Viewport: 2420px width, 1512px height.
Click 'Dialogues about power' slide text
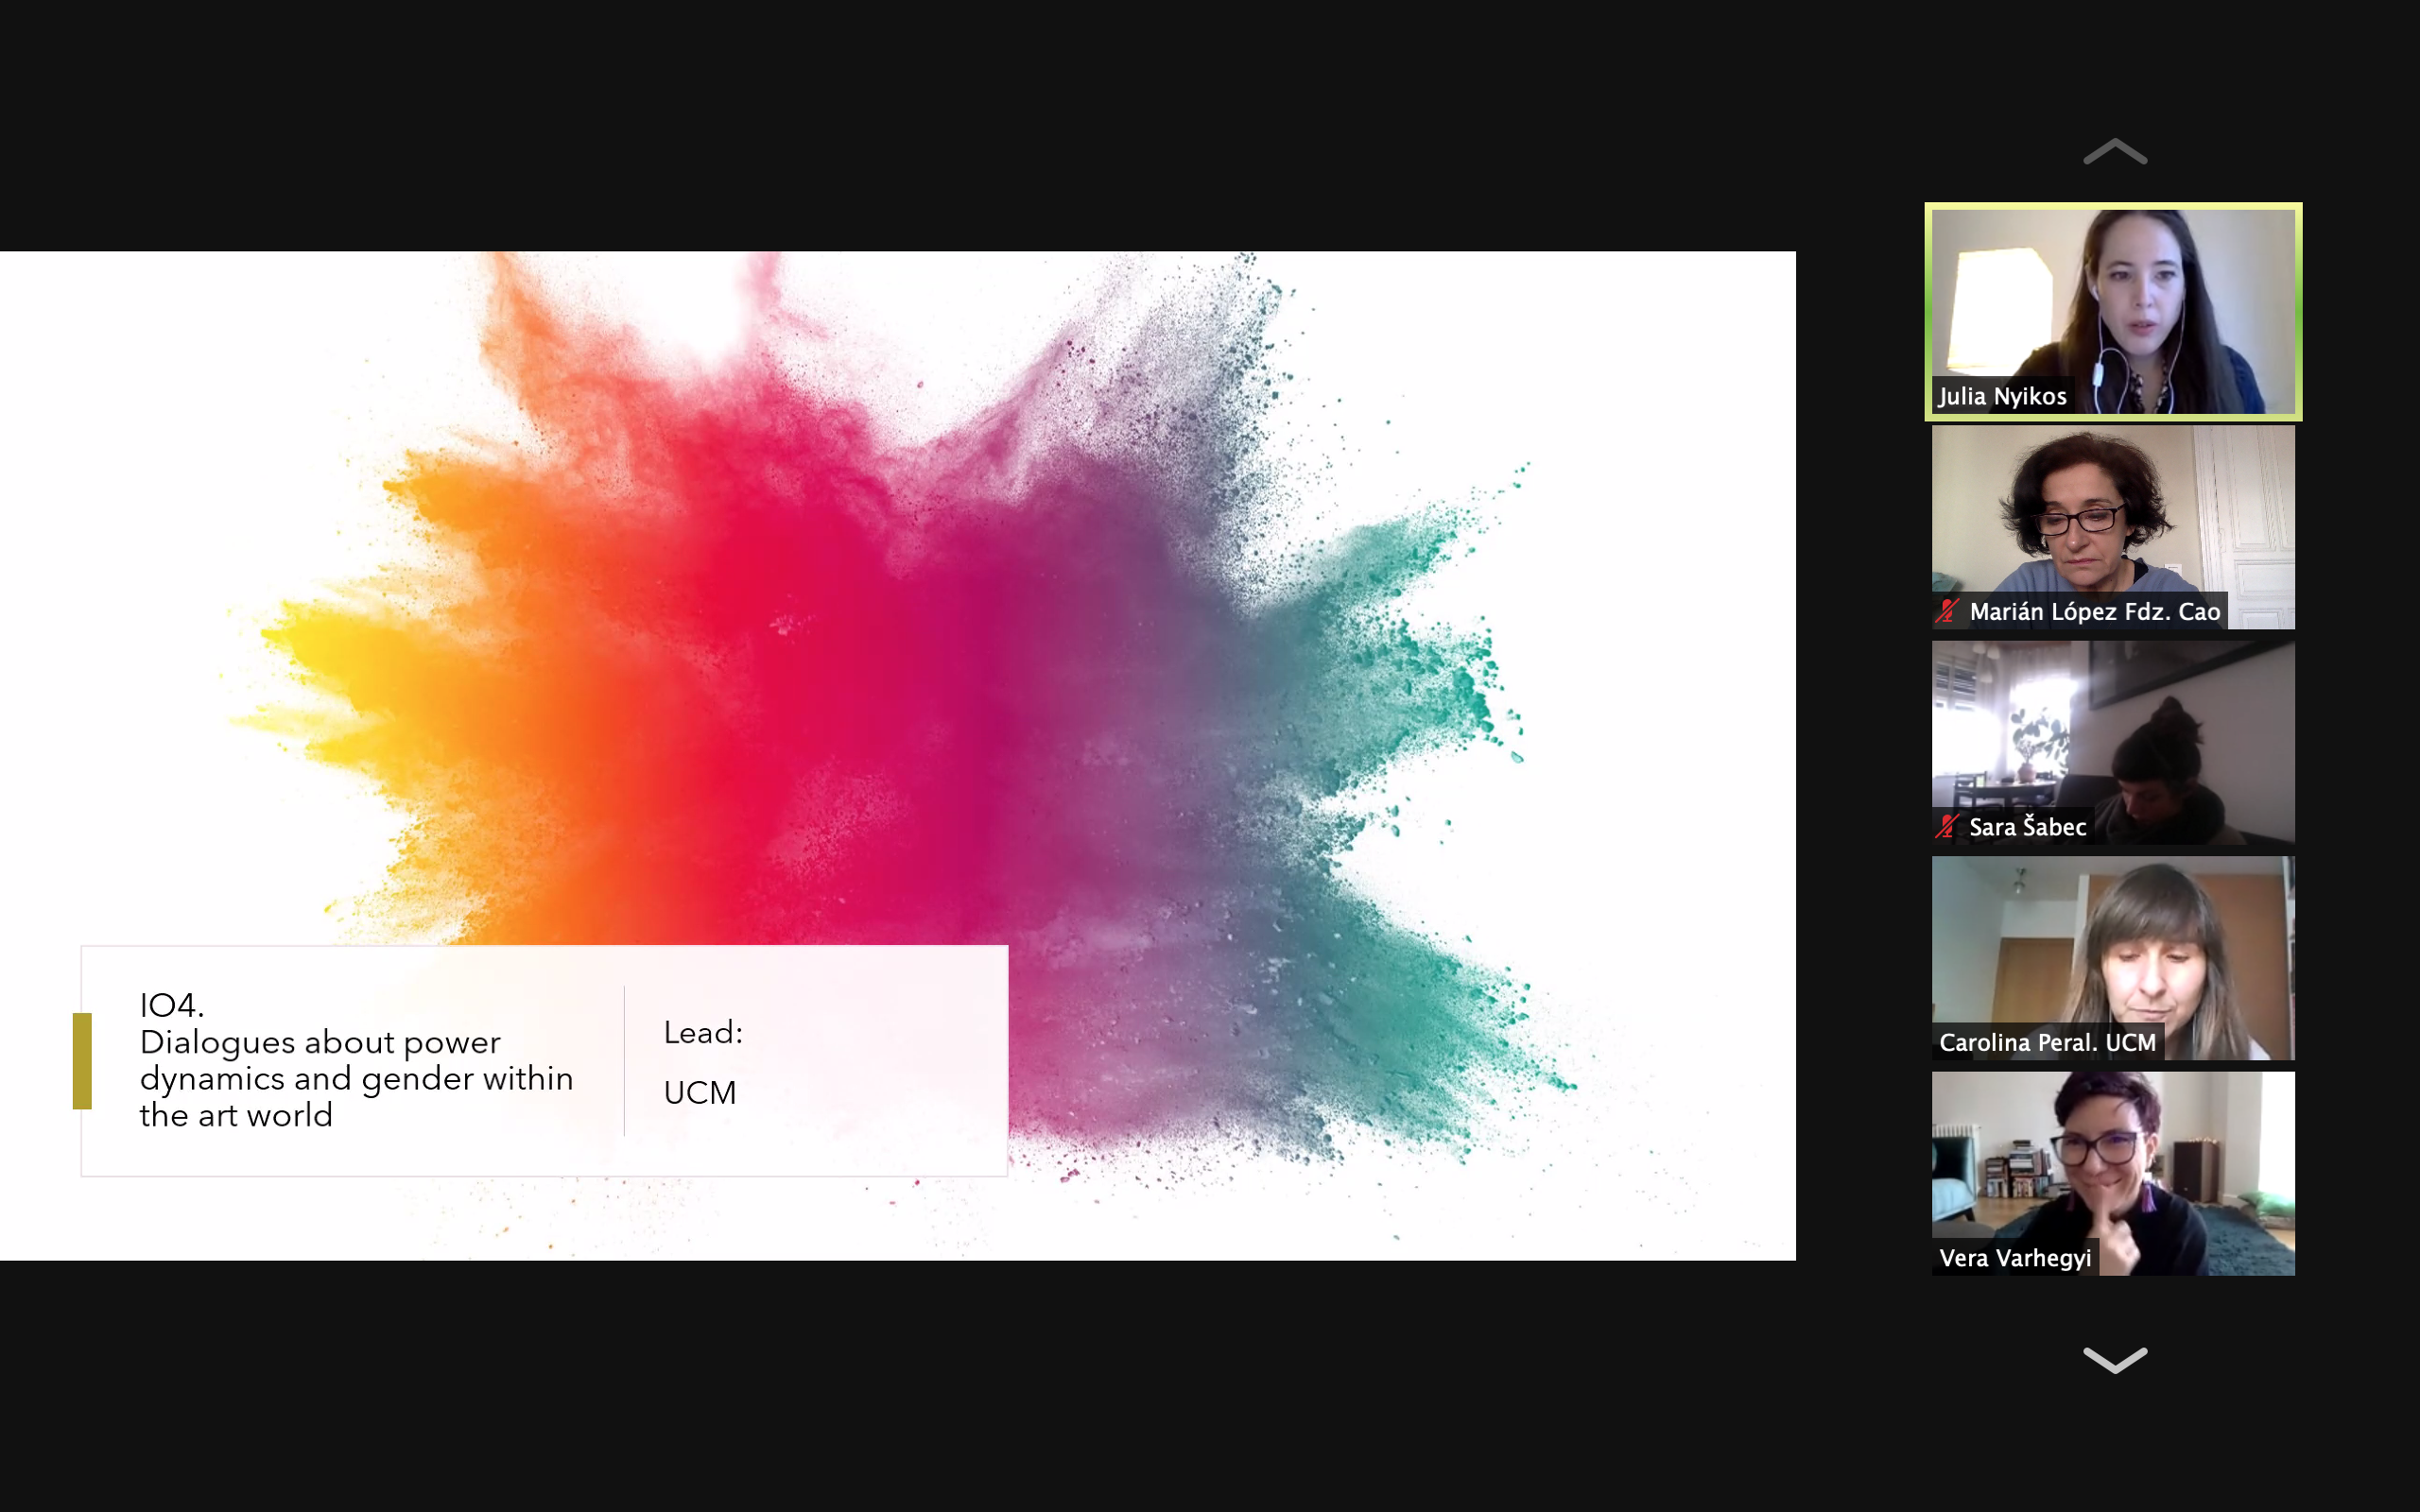(x=320, y=1042)
